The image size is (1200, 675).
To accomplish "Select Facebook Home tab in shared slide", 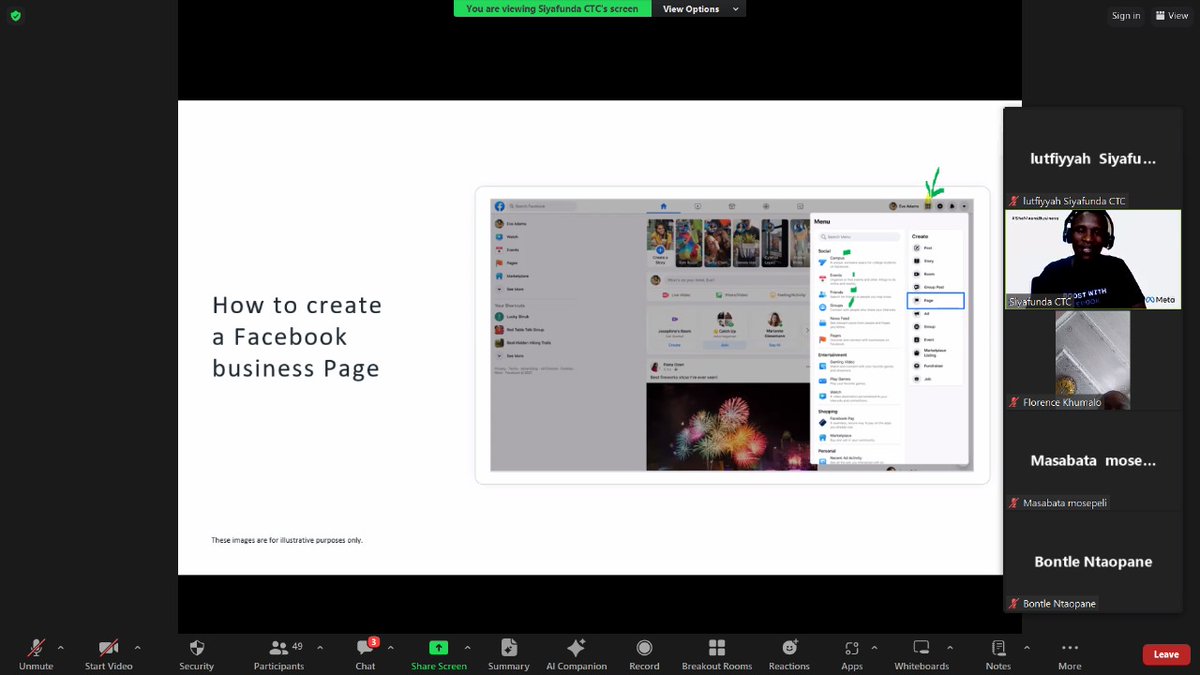I will 663,206.
